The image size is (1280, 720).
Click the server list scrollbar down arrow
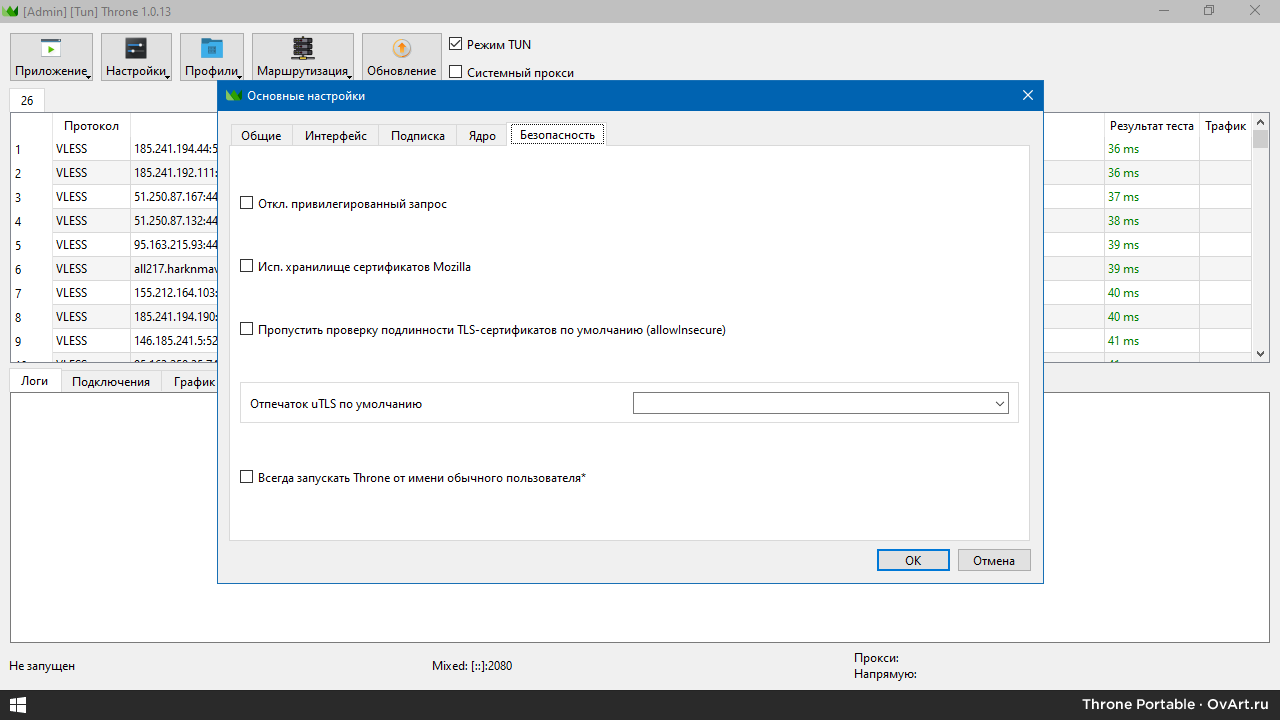1260,354
